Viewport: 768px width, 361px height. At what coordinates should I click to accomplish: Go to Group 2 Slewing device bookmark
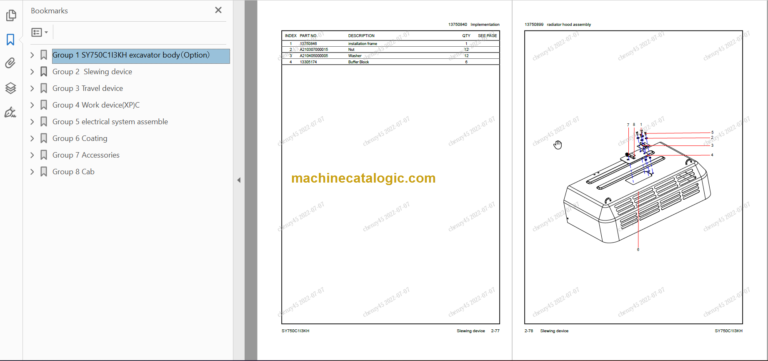tap(92, 72)
